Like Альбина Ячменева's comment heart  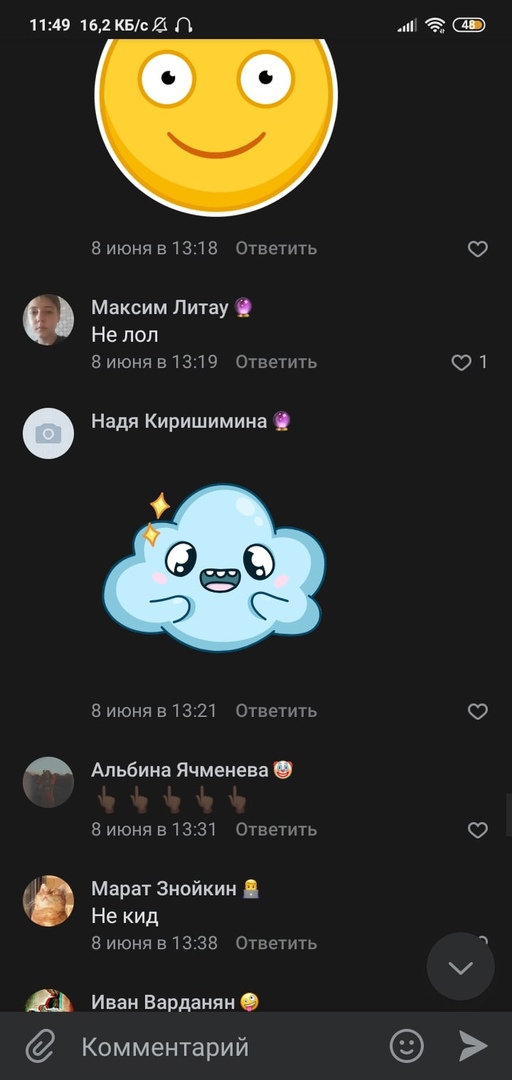click(x=478, y=830)
